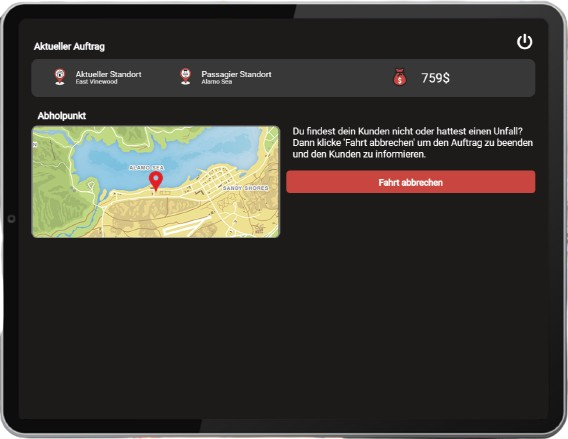Viewport: 568px width, 439px height.
Task: Click the Sandy Shores label on map
Action: (x=245, y=188)
